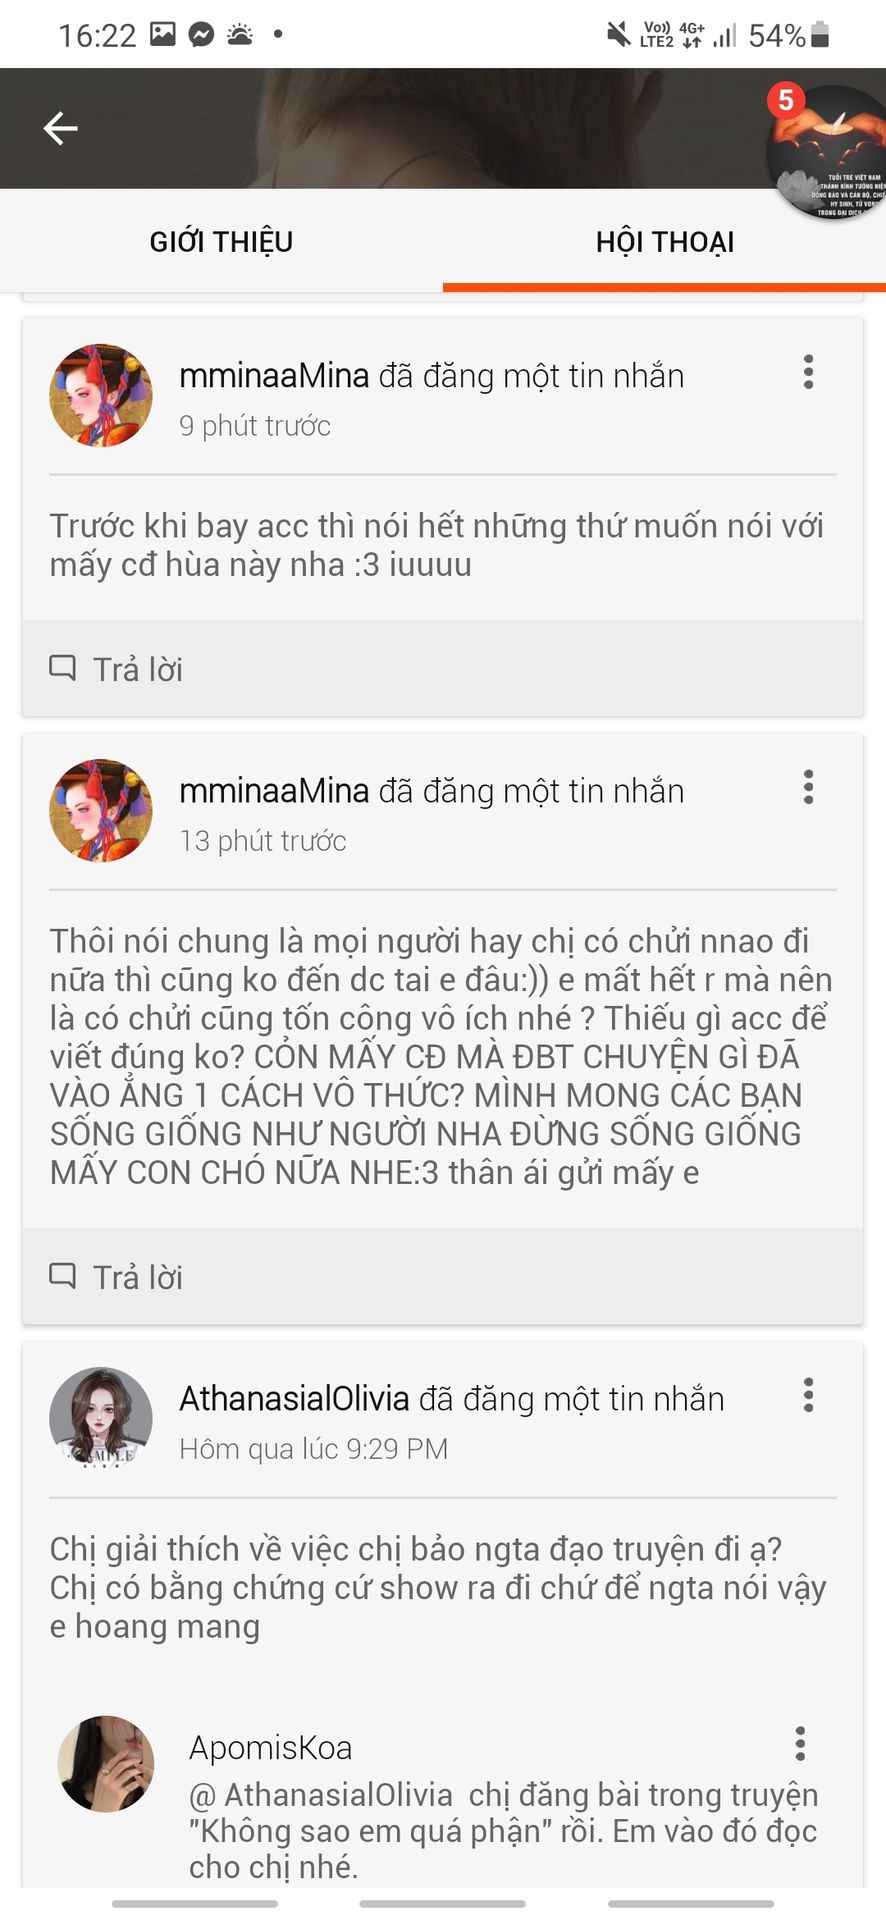Image resolution: width=886 pixels, height=1920 pixels.
Task: Open mminaaMina's avatar on the 13 phút trước post
Action: click(101, 811)
